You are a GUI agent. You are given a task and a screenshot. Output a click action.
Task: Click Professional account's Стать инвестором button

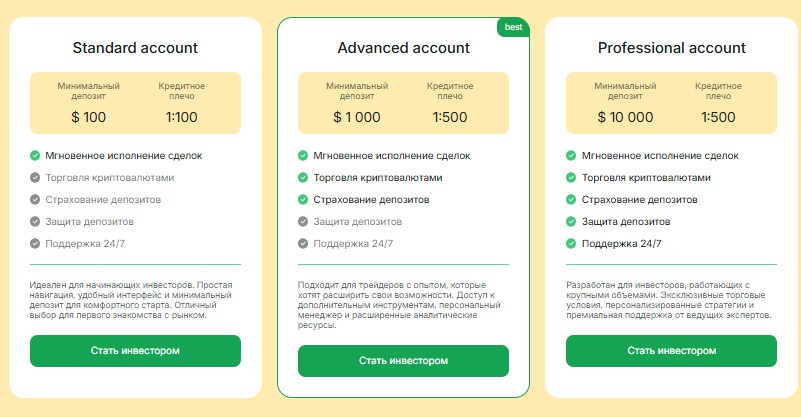tap(671, 351)
